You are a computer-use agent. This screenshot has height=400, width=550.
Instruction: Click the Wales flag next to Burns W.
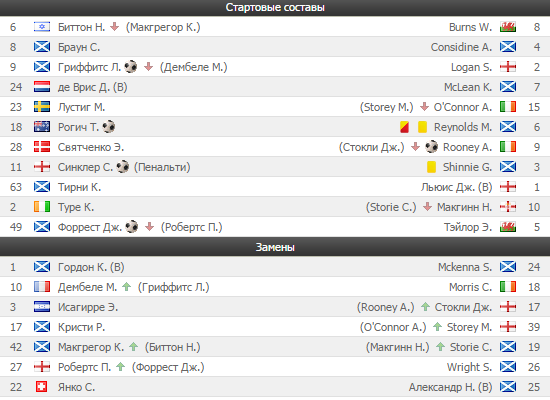[508, 27]
